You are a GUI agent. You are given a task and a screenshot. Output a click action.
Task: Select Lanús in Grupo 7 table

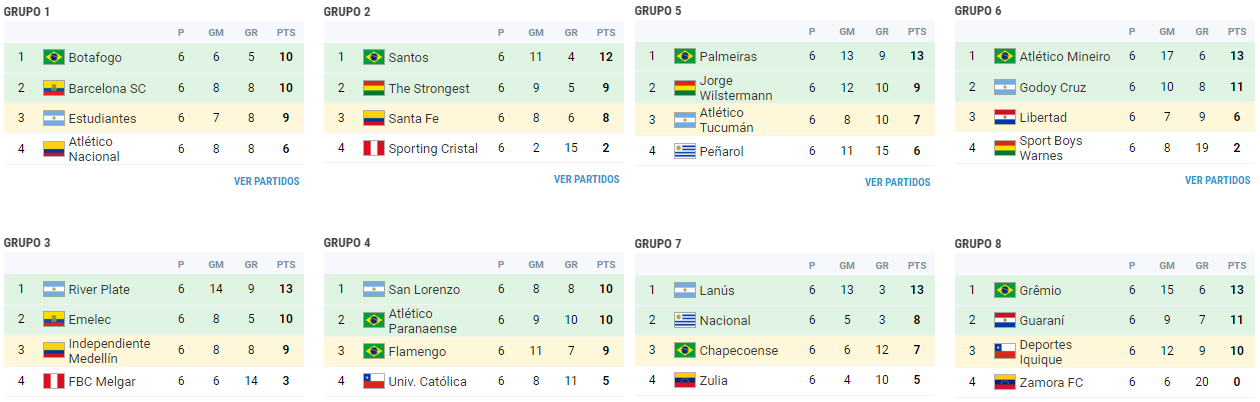coord(717,290)
